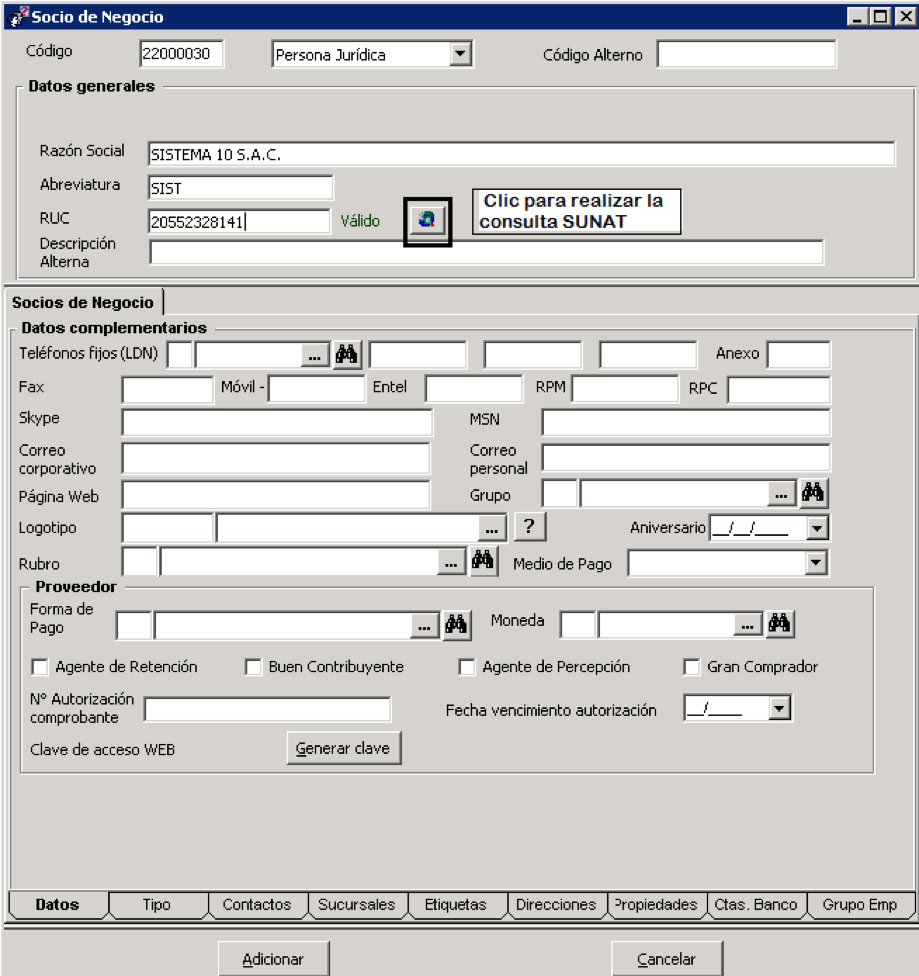Viewport: 919px width, 976px height.
Task: Click the Rubro binoculars search icon
Action: [x=483, y=561]
